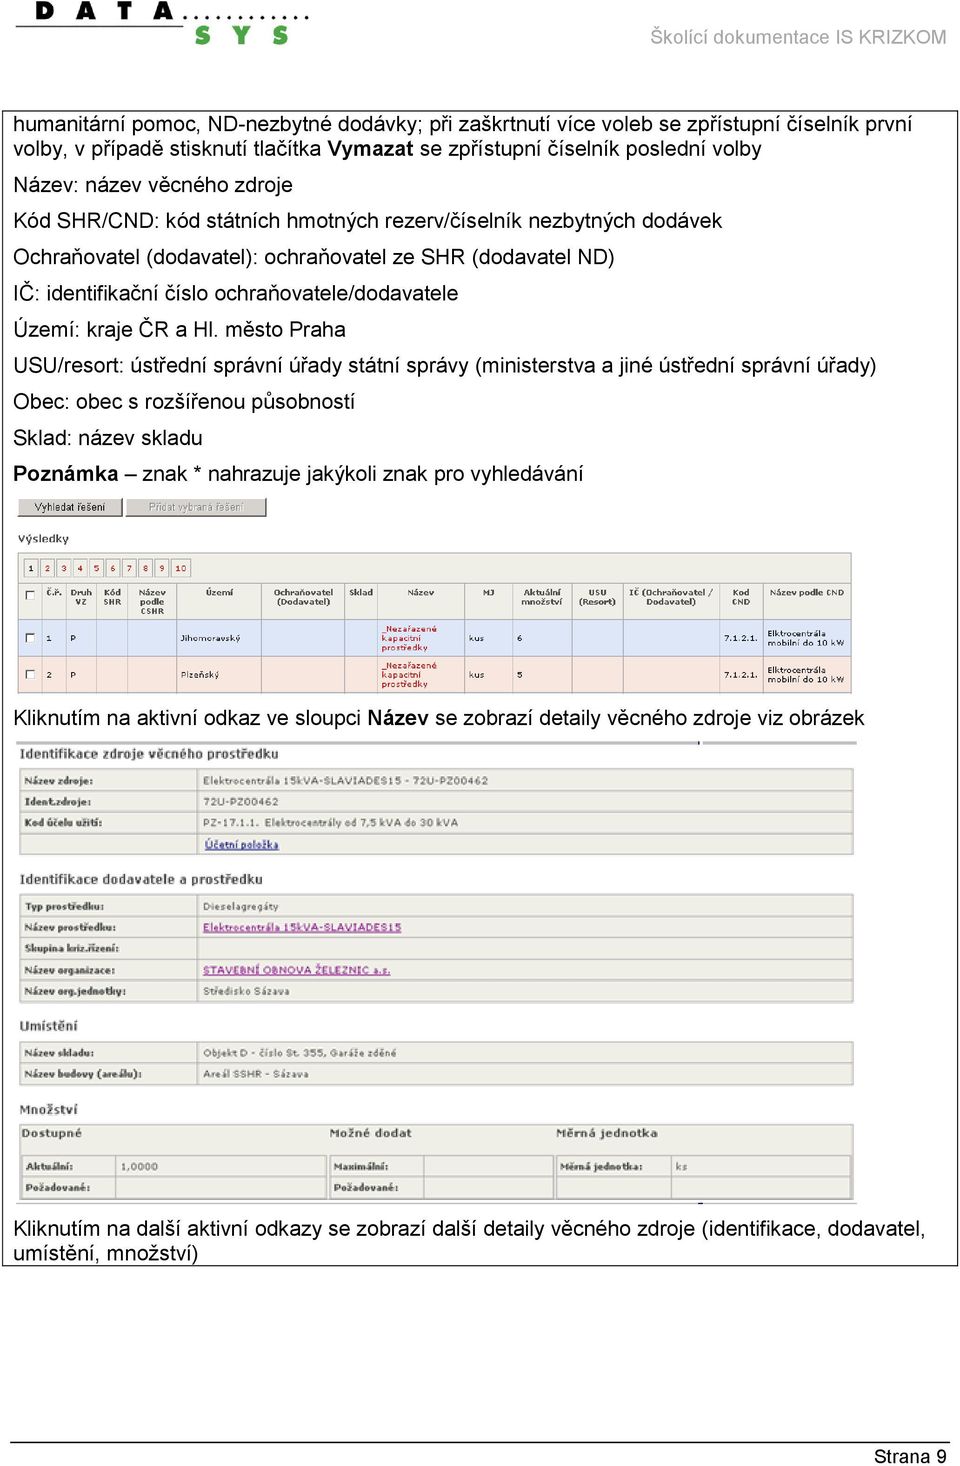This screenshot has width=960, height=1466.
Task: Click the greyed Přidat vybraná řešení button
Action: tap(196, 507)
